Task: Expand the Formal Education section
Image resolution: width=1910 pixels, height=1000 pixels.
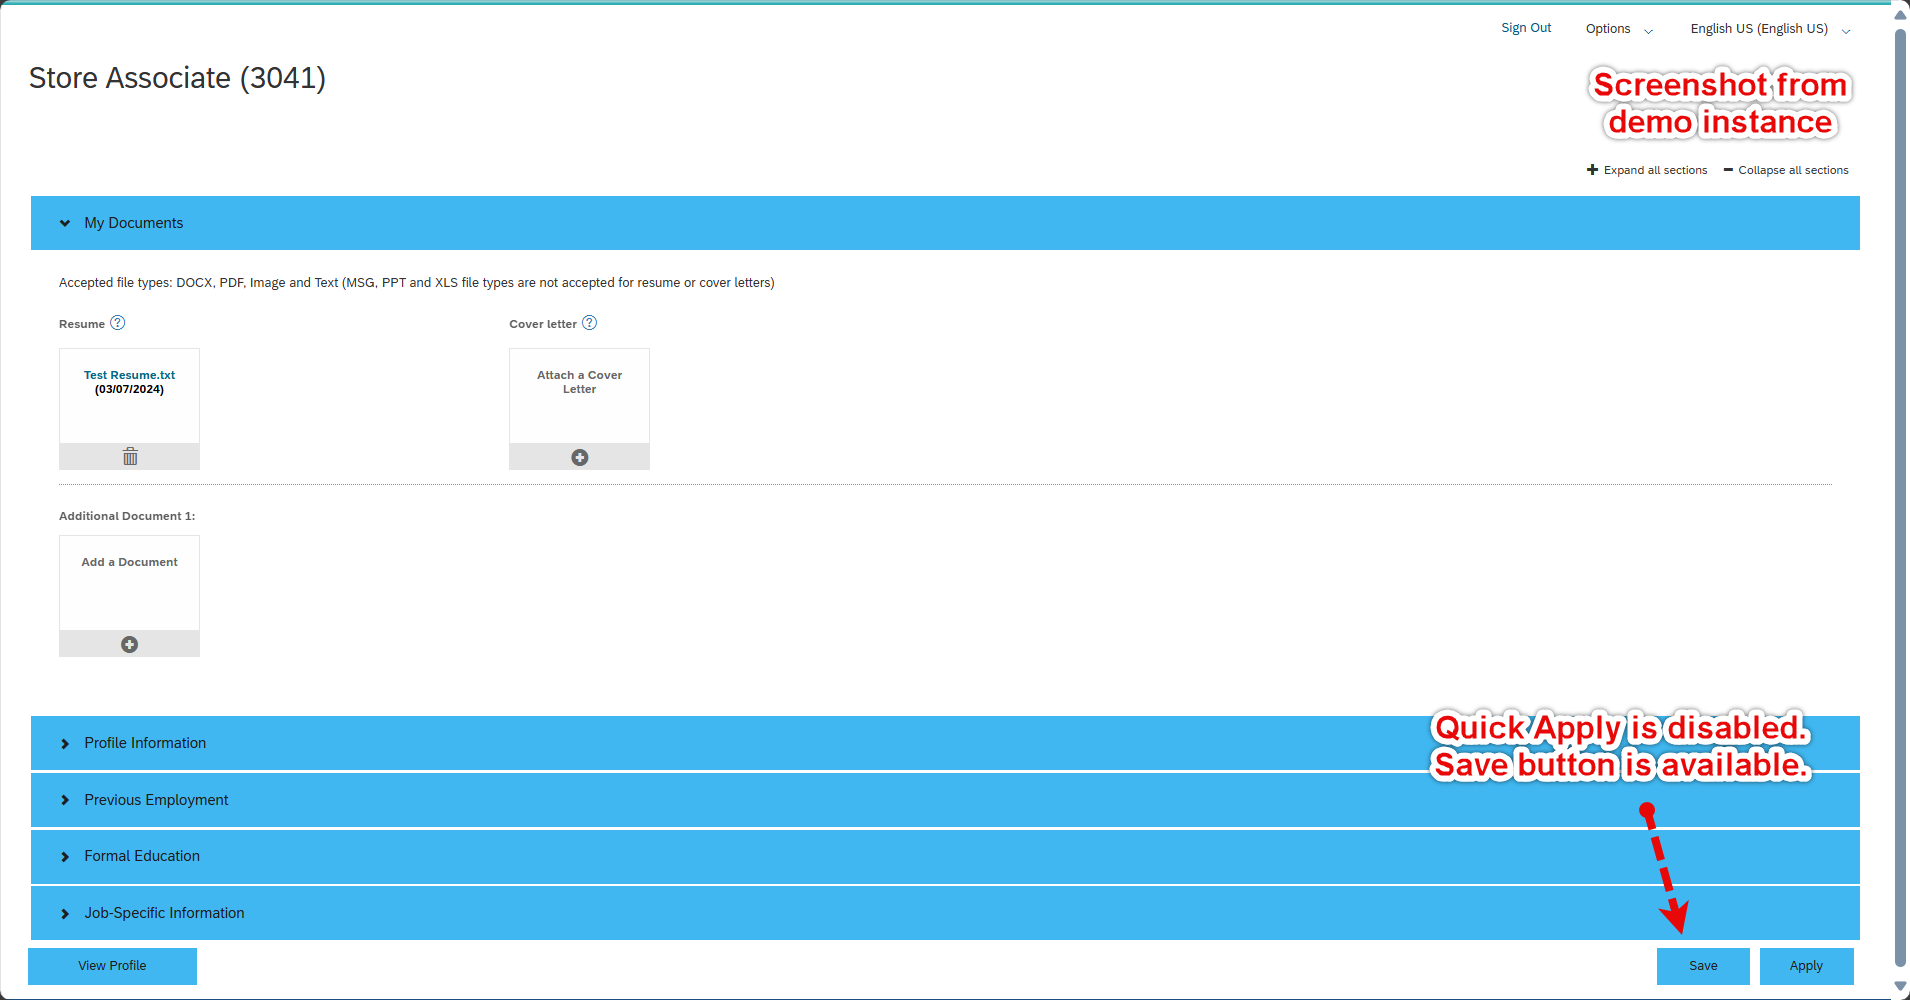Action: (945, 857)
